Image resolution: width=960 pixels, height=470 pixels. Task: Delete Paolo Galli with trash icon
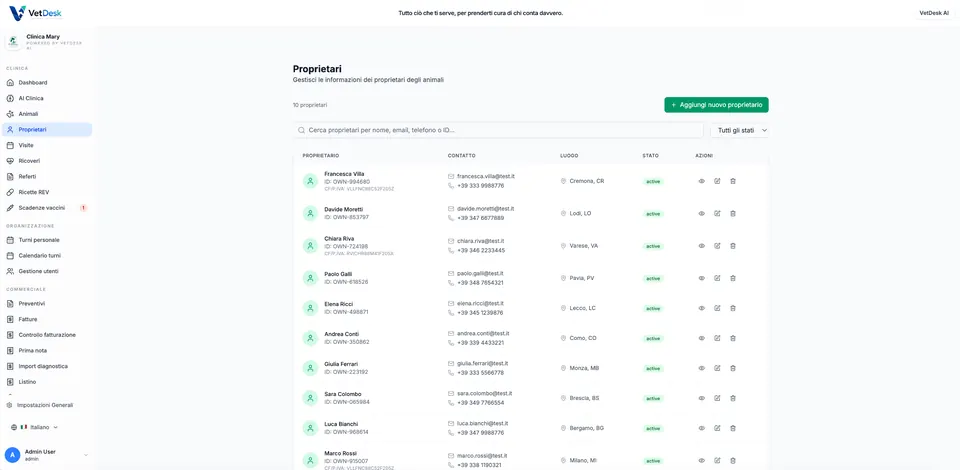click(733, 278)
